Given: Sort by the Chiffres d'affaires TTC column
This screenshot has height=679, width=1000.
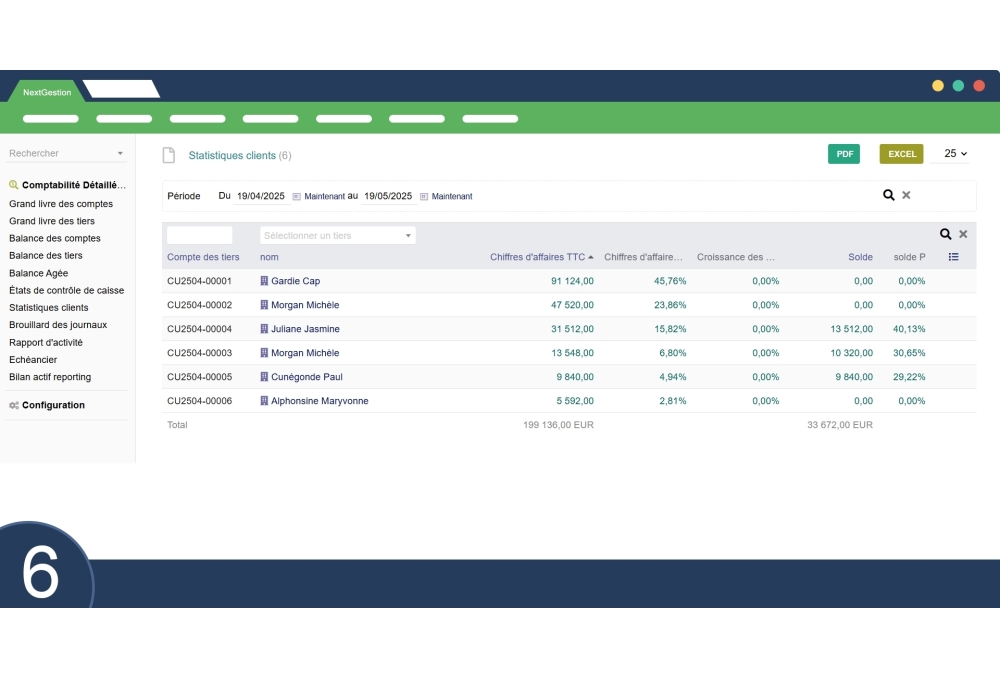Looking at the screenshot, I should [x=540, y=257].
